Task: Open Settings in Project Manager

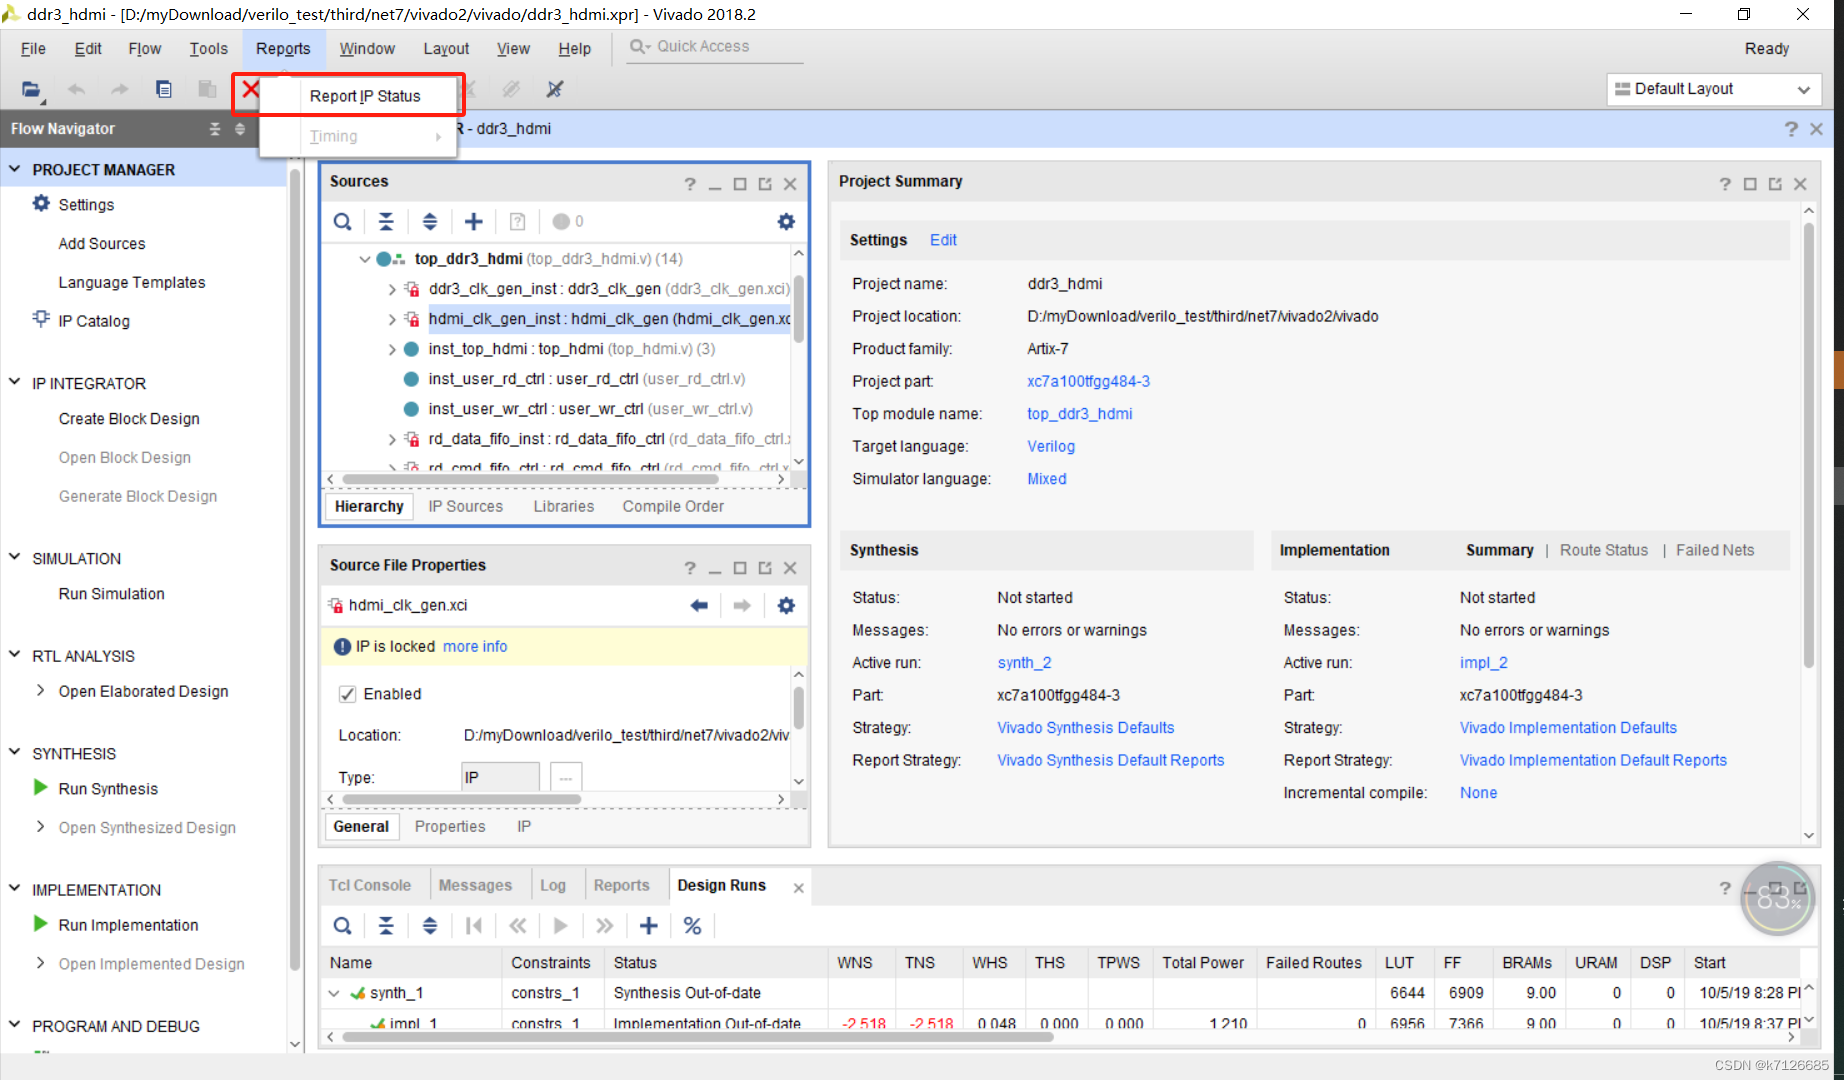Action: 86,204
